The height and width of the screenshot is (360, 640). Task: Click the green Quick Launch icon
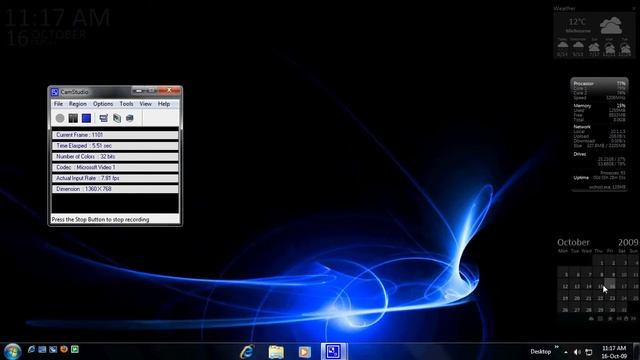click(x=75, y=349)
